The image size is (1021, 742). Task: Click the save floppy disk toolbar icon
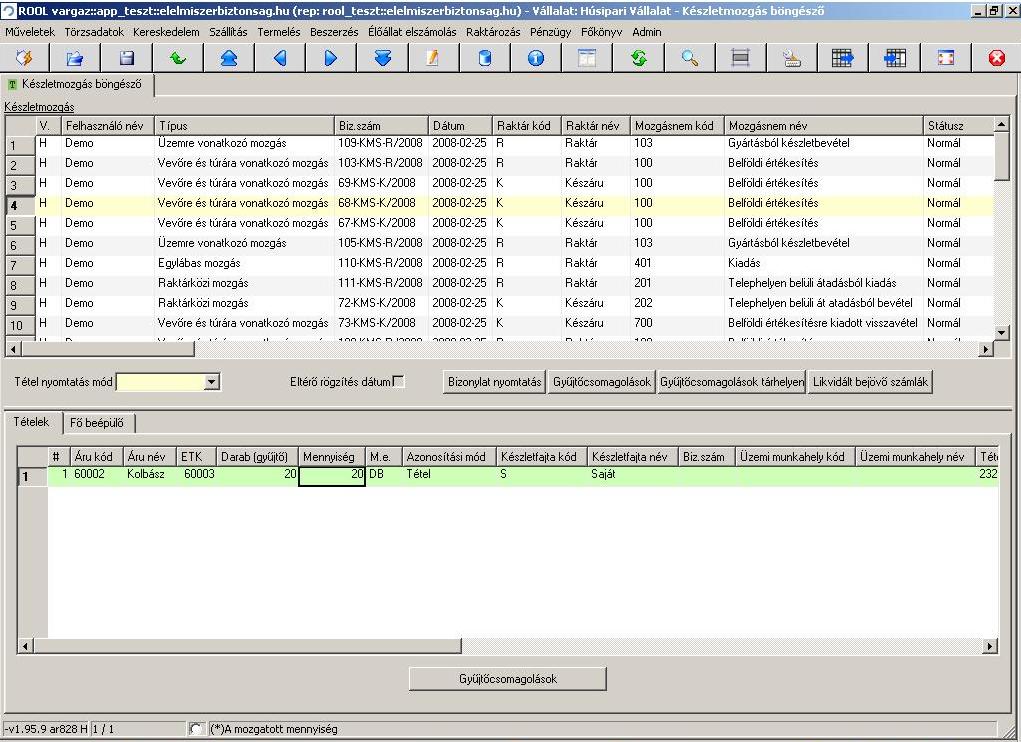tap(127, 58)
